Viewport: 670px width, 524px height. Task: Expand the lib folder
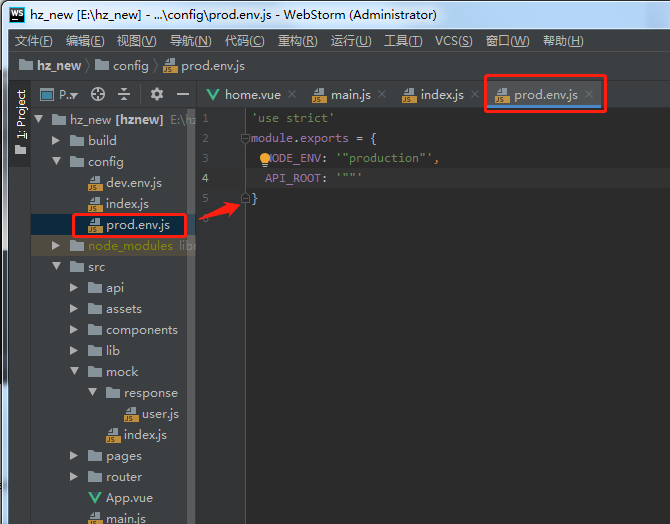click(74, 350)
